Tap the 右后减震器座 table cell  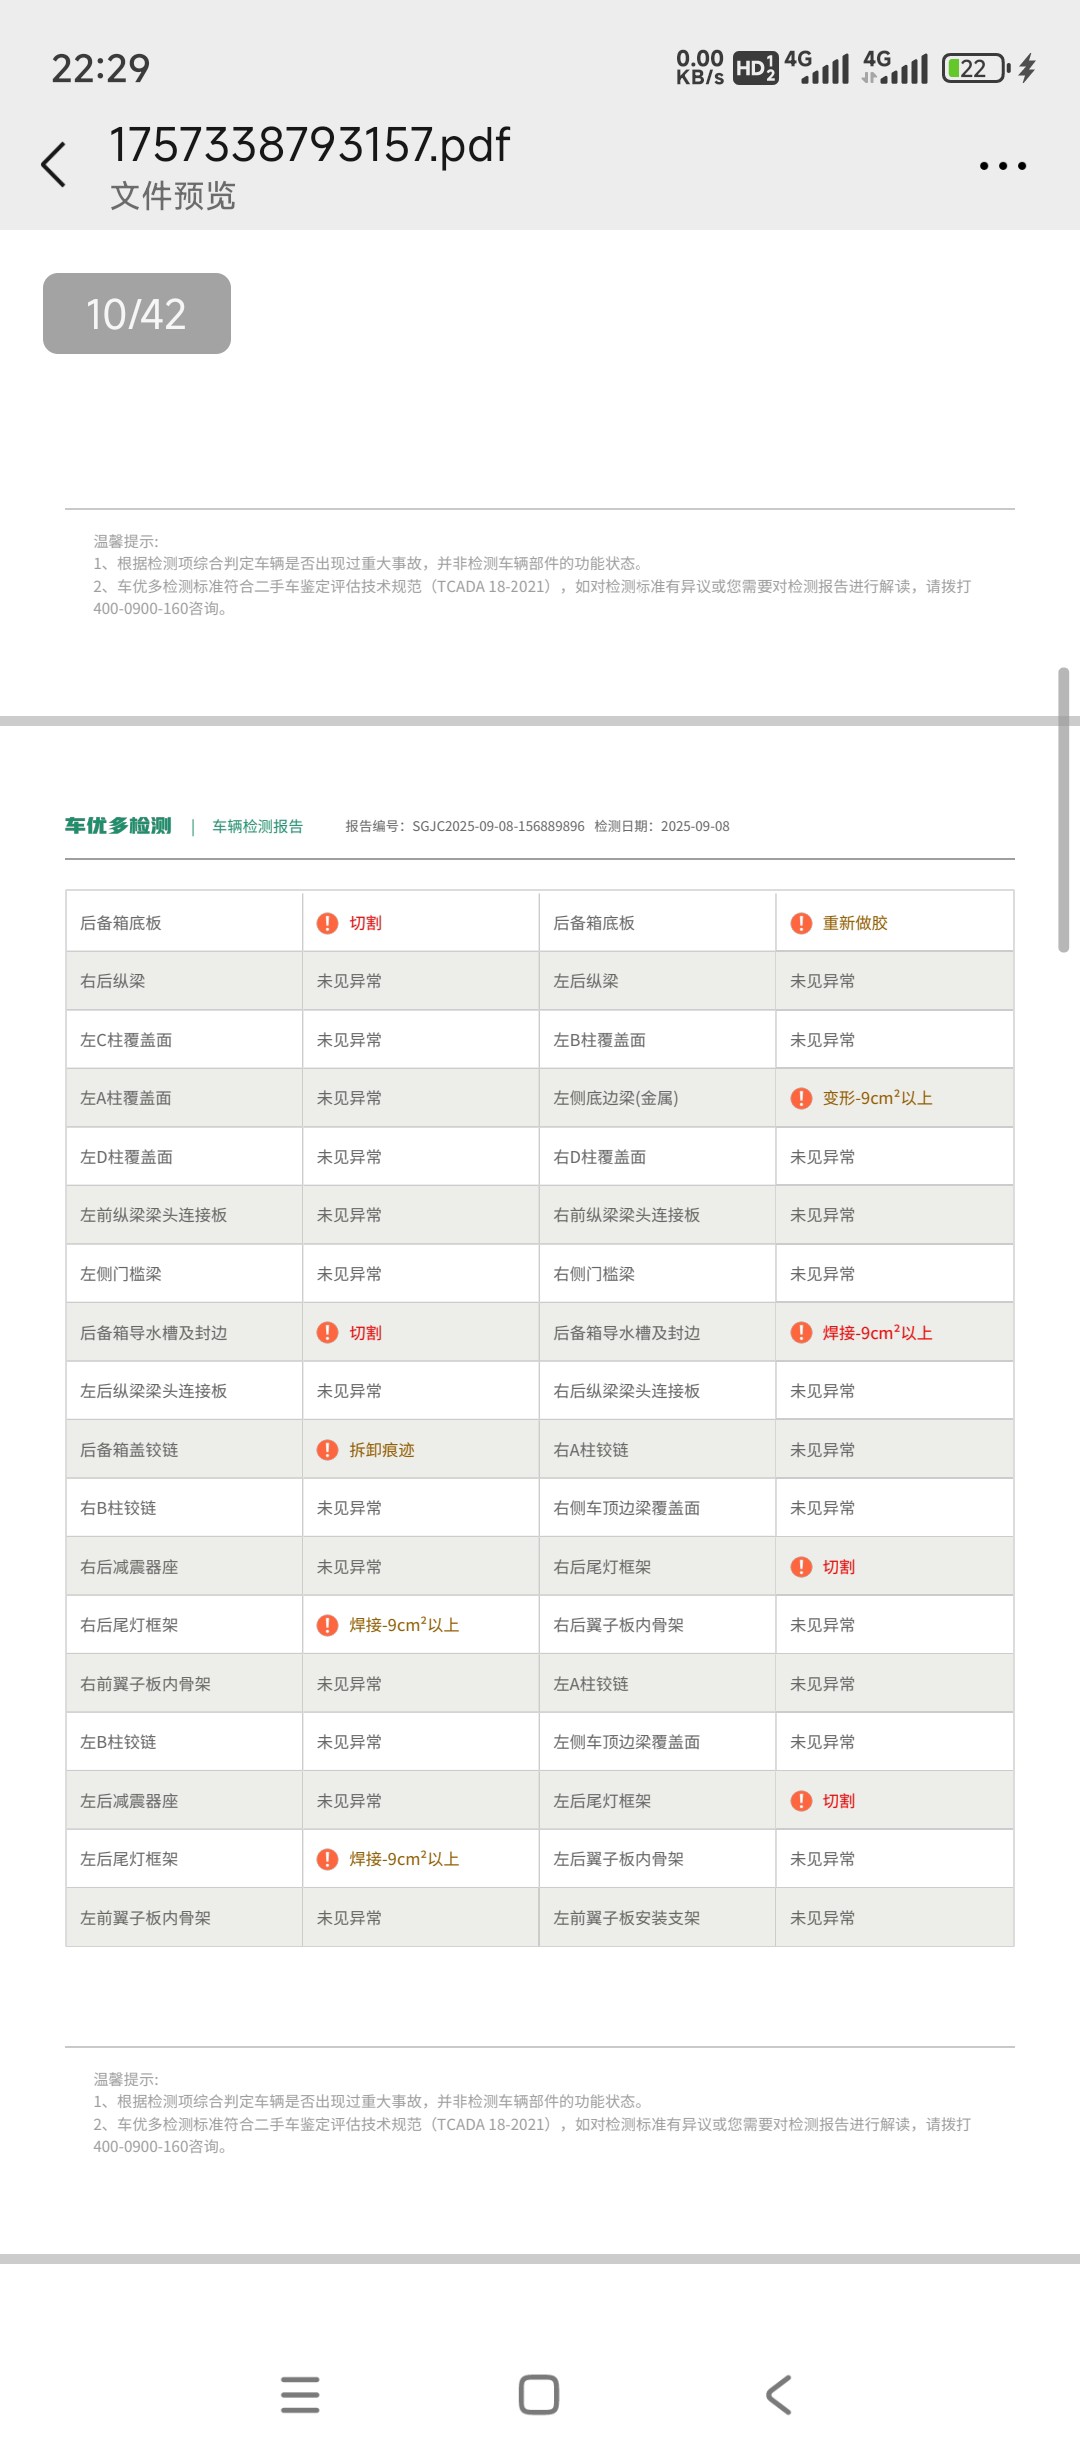[x=129, y=1567]
